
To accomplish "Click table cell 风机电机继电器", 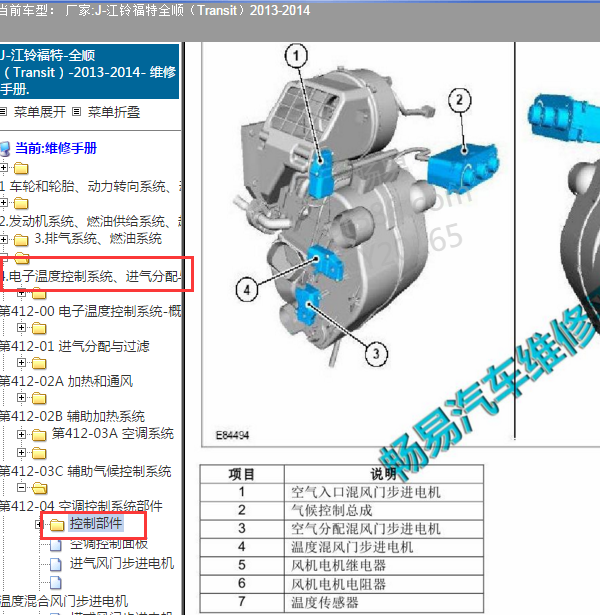I will pos(384,566).
